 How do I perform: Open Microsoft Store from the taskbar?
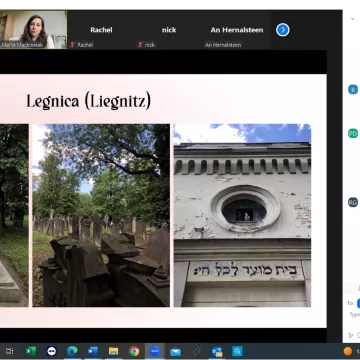tap(238, 351)
